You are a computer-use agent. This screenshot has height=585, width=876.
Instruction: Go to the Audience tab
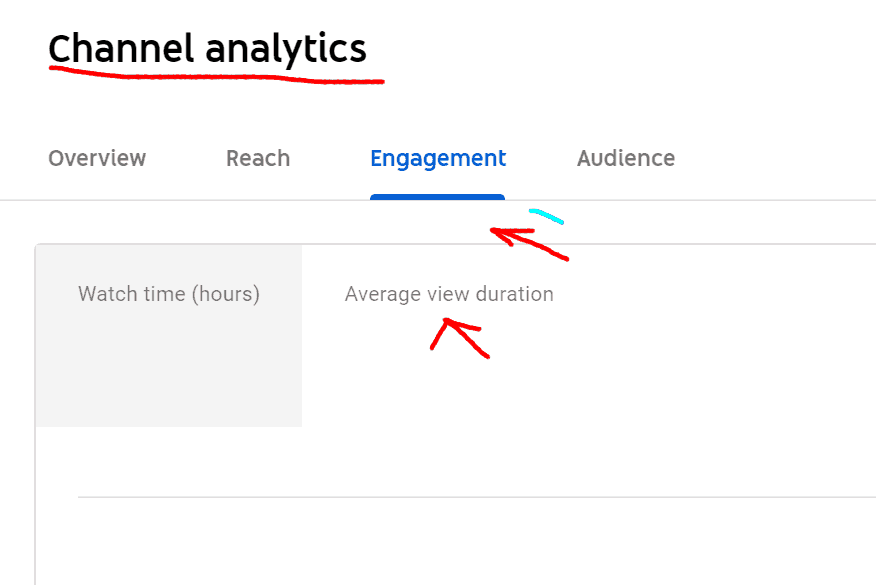[626, 158]
